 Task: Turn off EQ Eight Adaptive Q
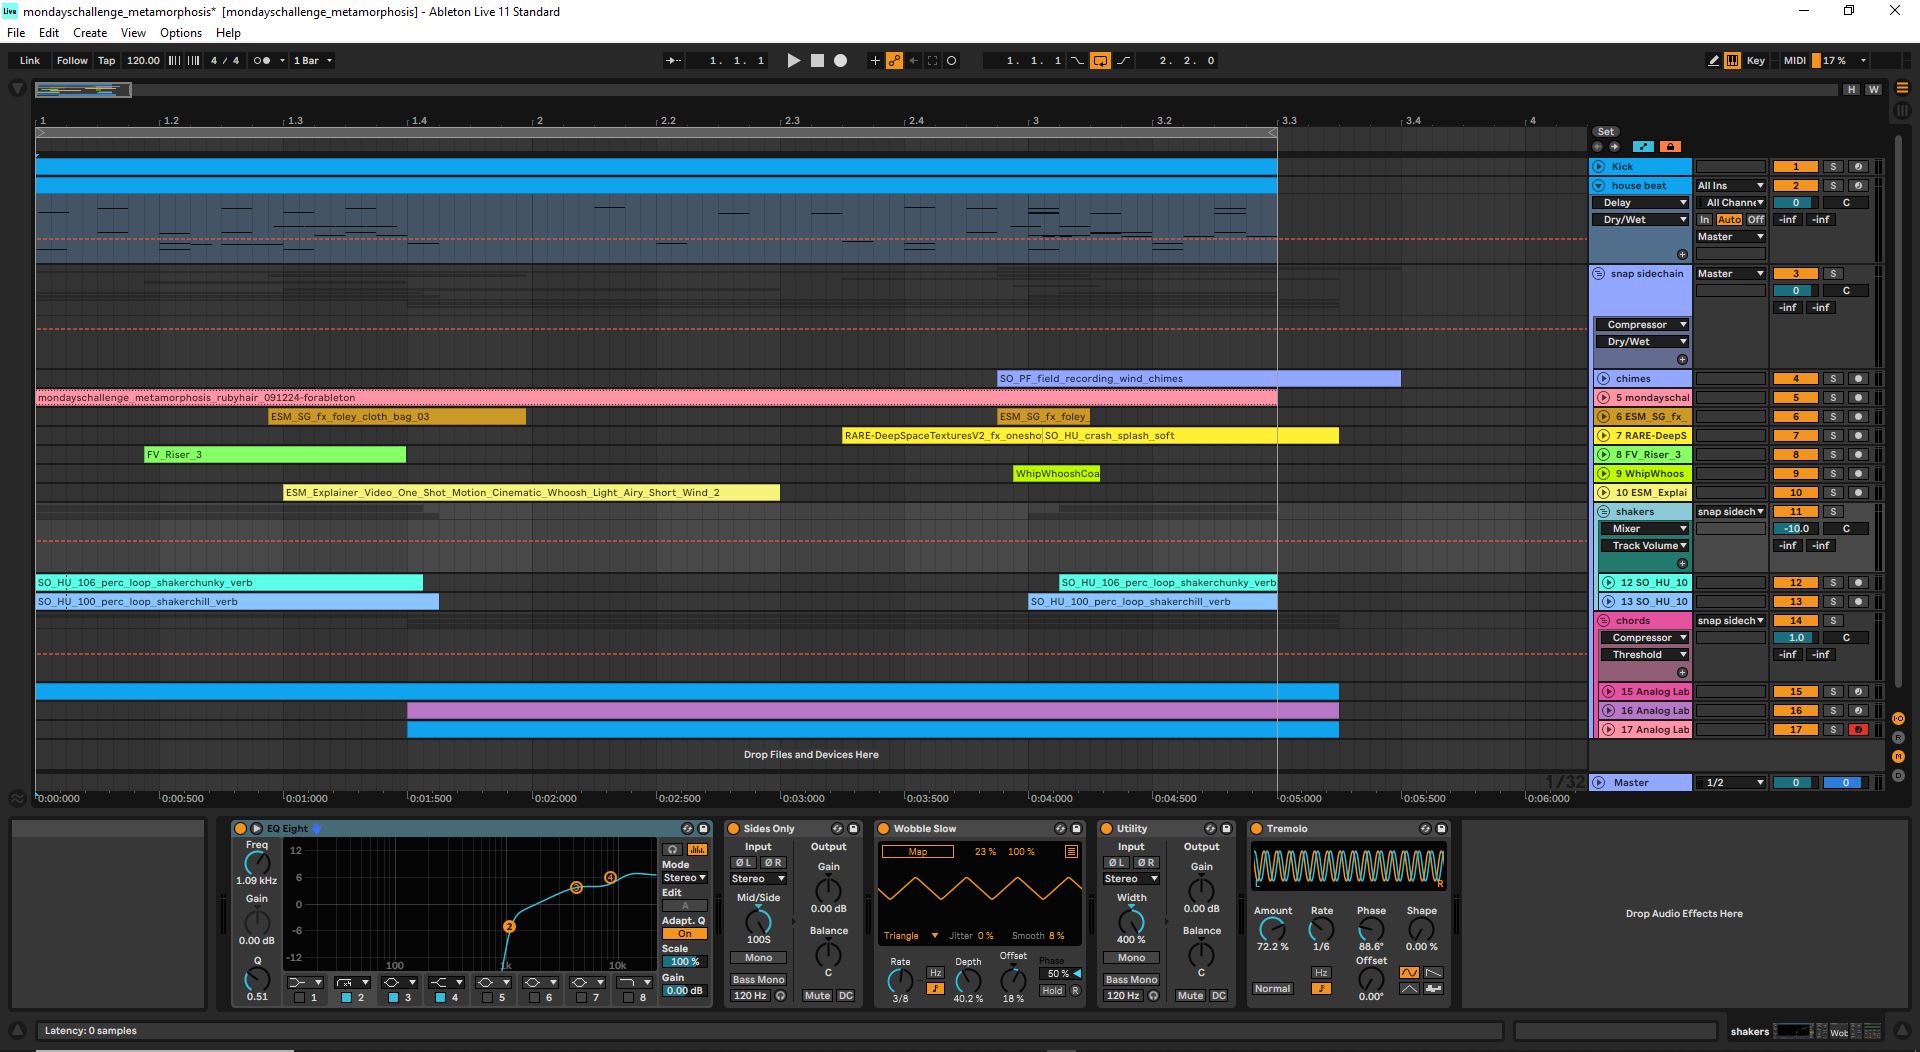(685, 934)
